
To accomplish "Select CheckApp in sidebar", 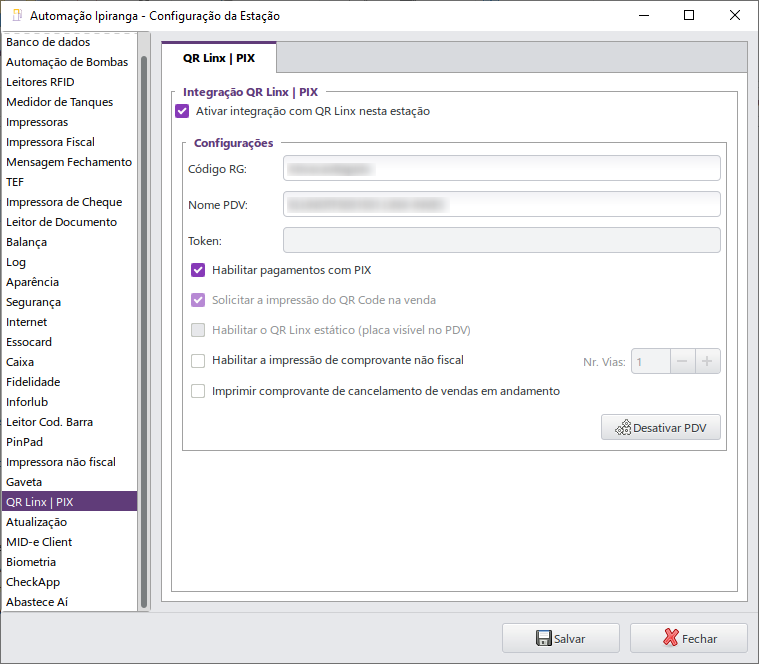I will [69, 582].
